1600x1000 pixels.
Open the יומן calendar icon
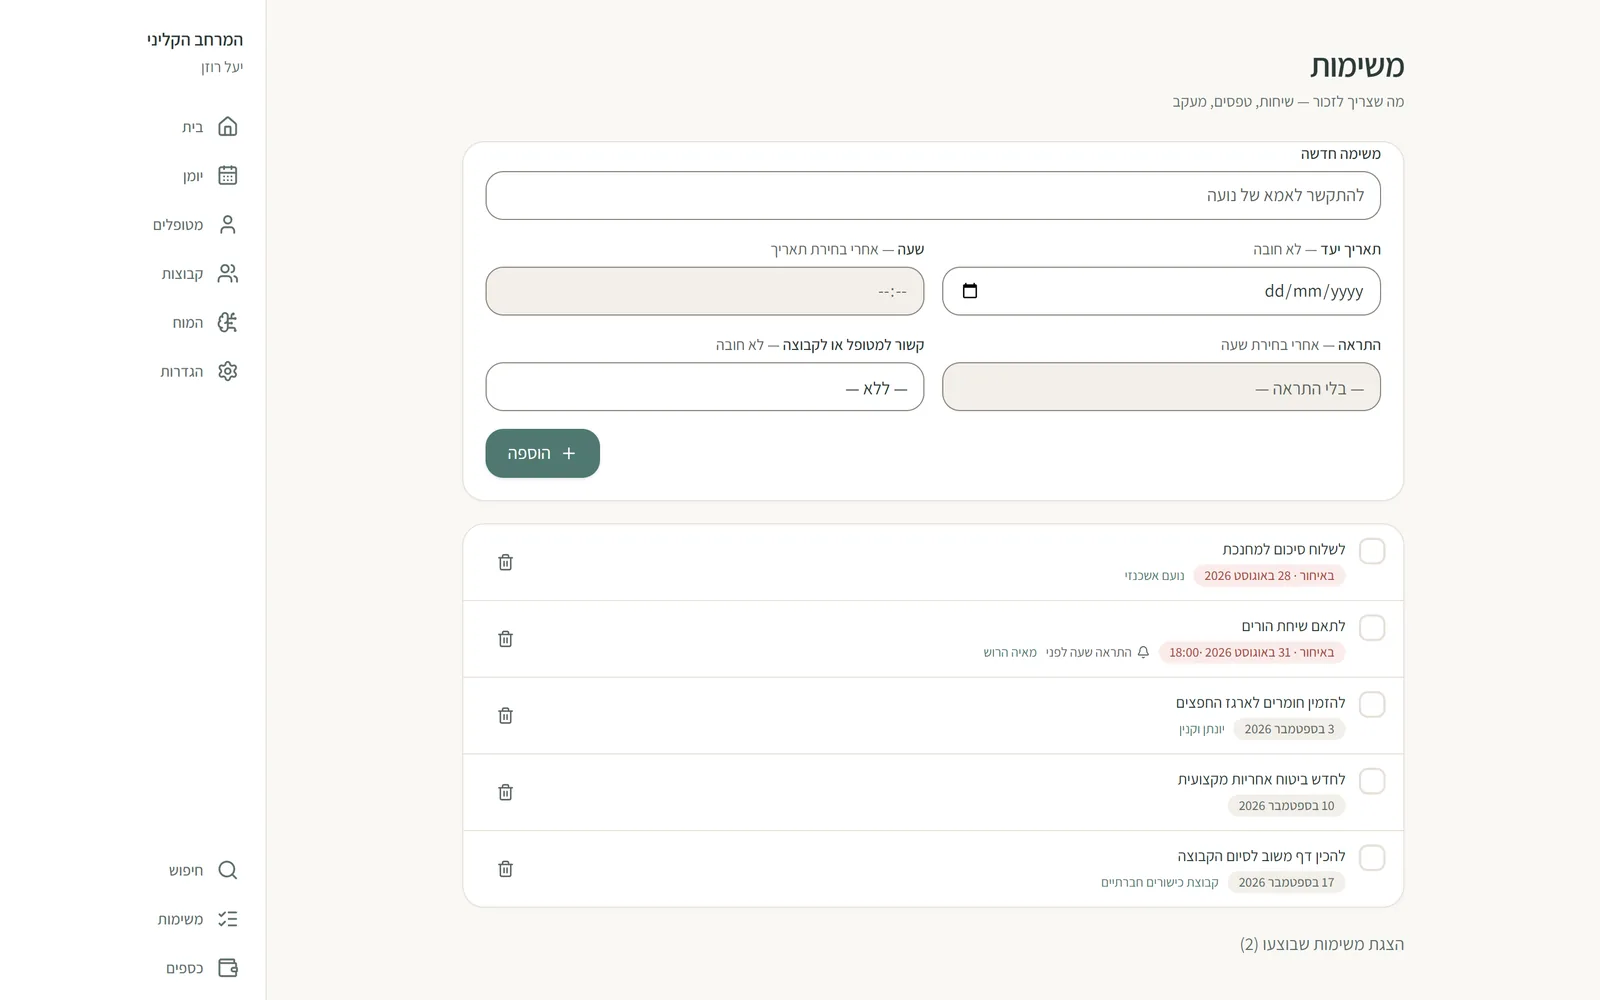coord(228,176)
